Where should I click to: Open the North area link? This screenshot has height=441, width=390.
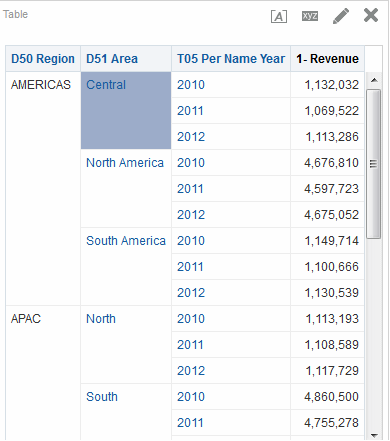click(101, 319)
